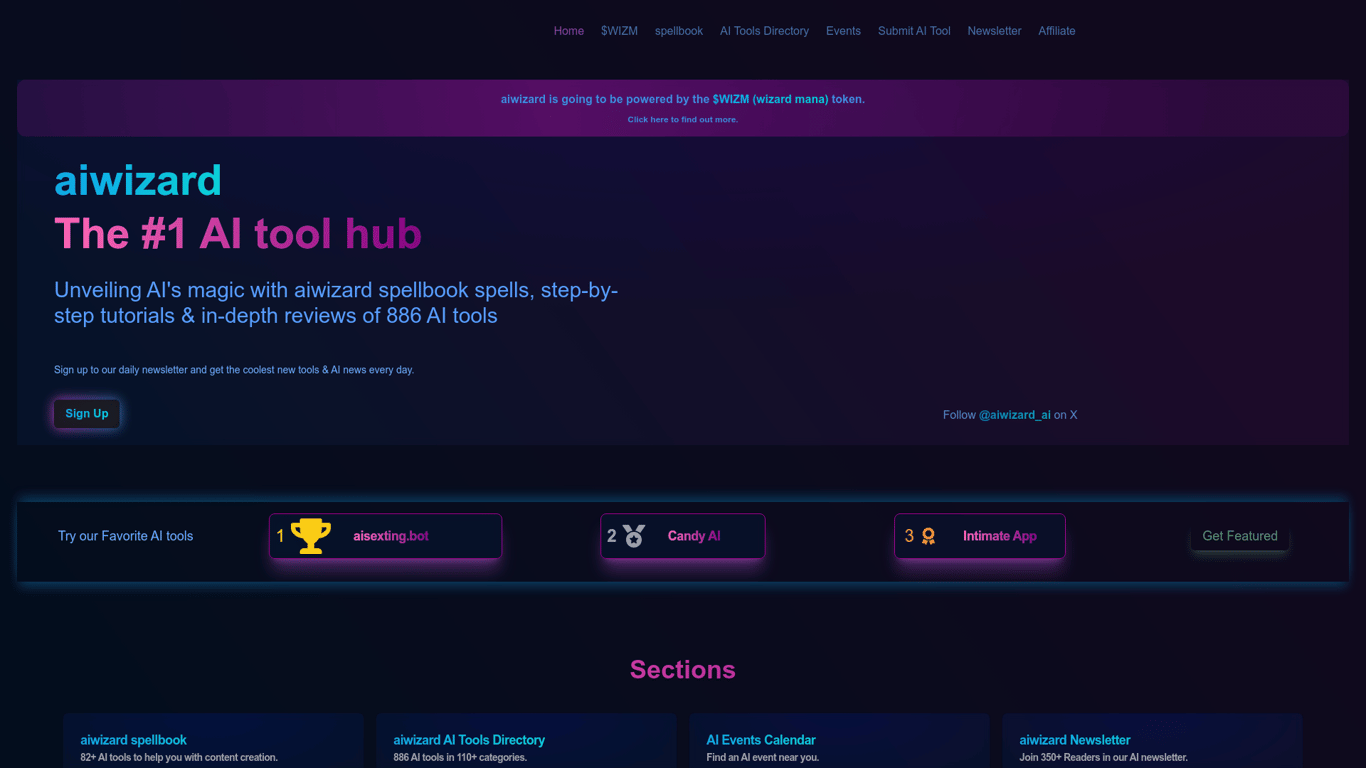Click "82+ AI tools" spellbook description text

tap(179, 758)
